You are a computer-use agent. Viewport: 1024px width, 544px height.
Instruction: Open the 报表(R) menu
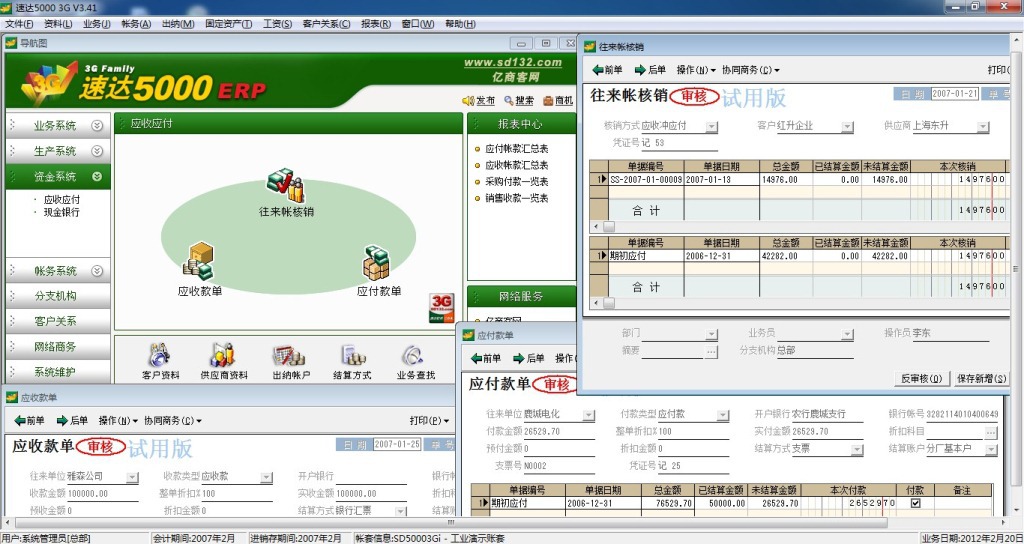point(376,24)
